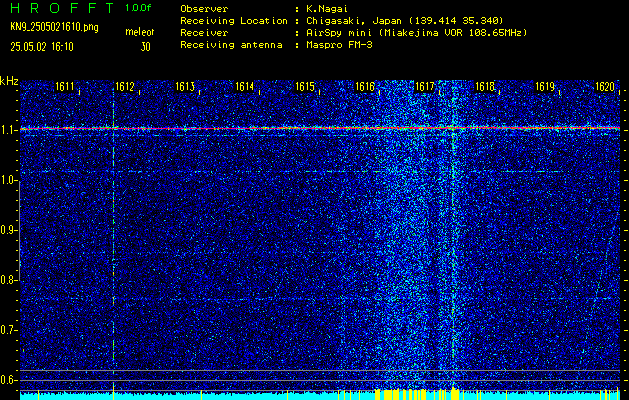Select the version text 1.0.0f
This screenshot has height=400, width=629.
tap(138, 8)
